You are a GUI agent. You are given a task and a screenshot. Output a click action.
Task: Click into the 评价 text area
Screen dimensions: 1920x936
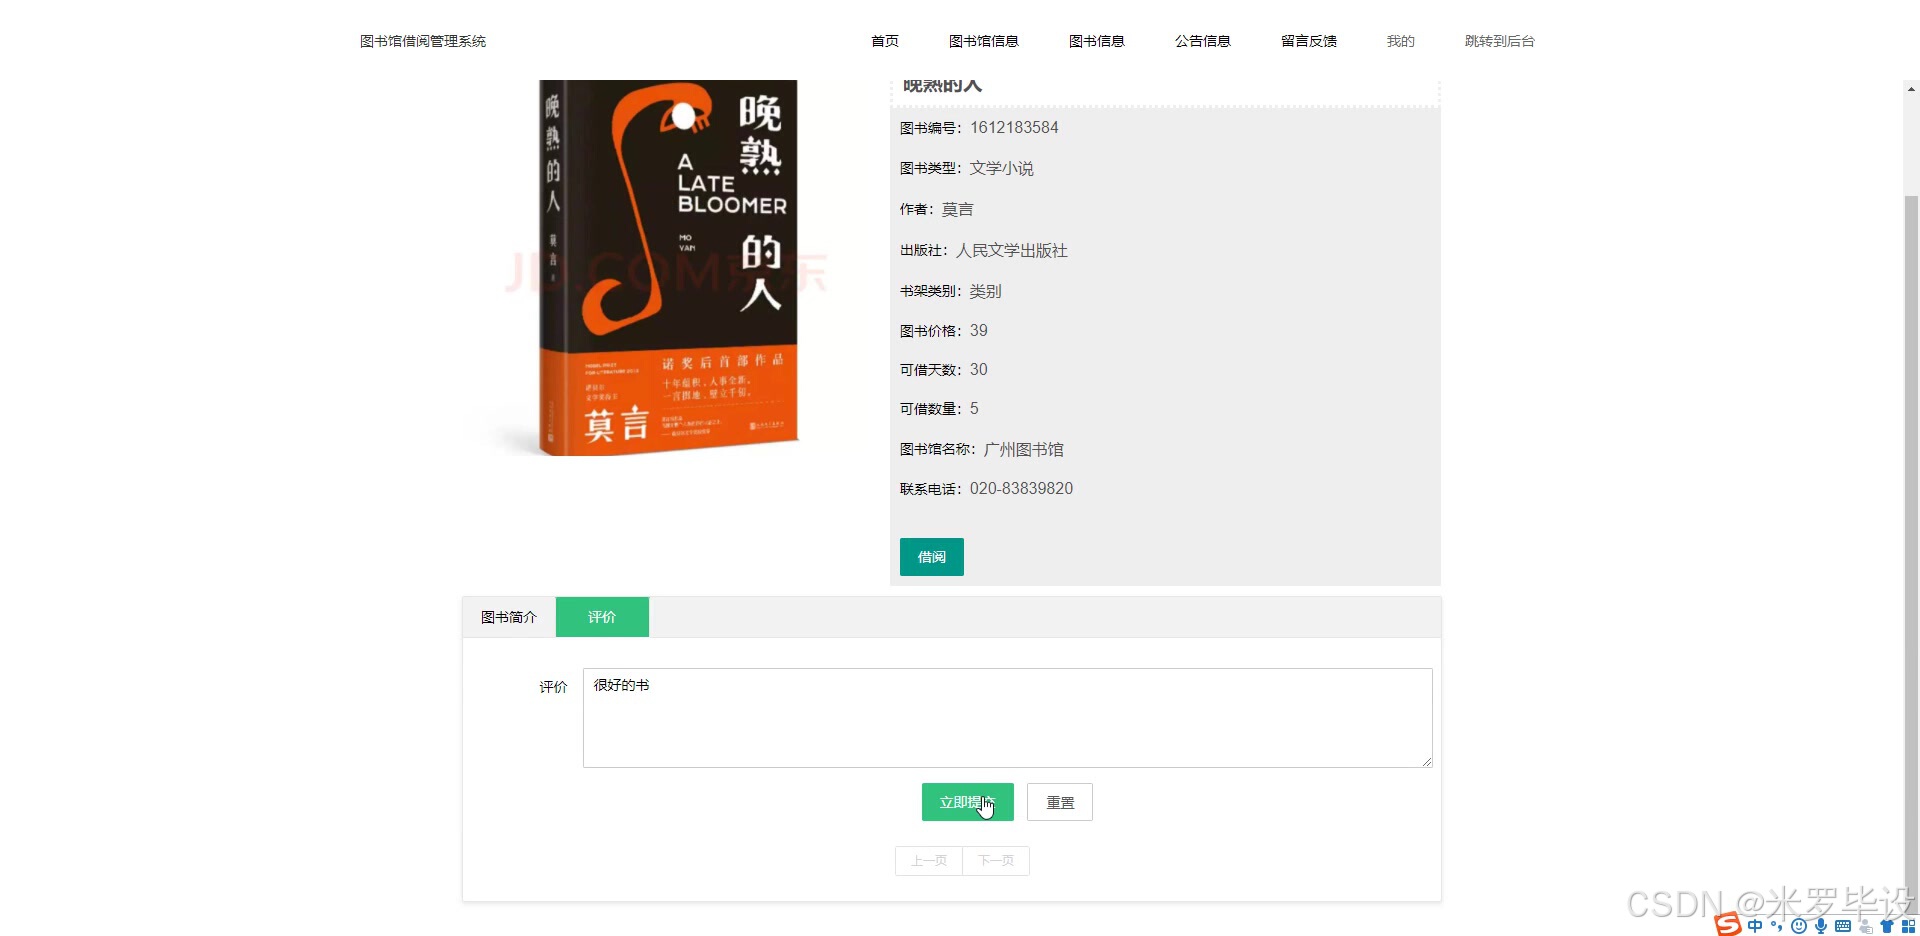click(x=1008, y=718)
